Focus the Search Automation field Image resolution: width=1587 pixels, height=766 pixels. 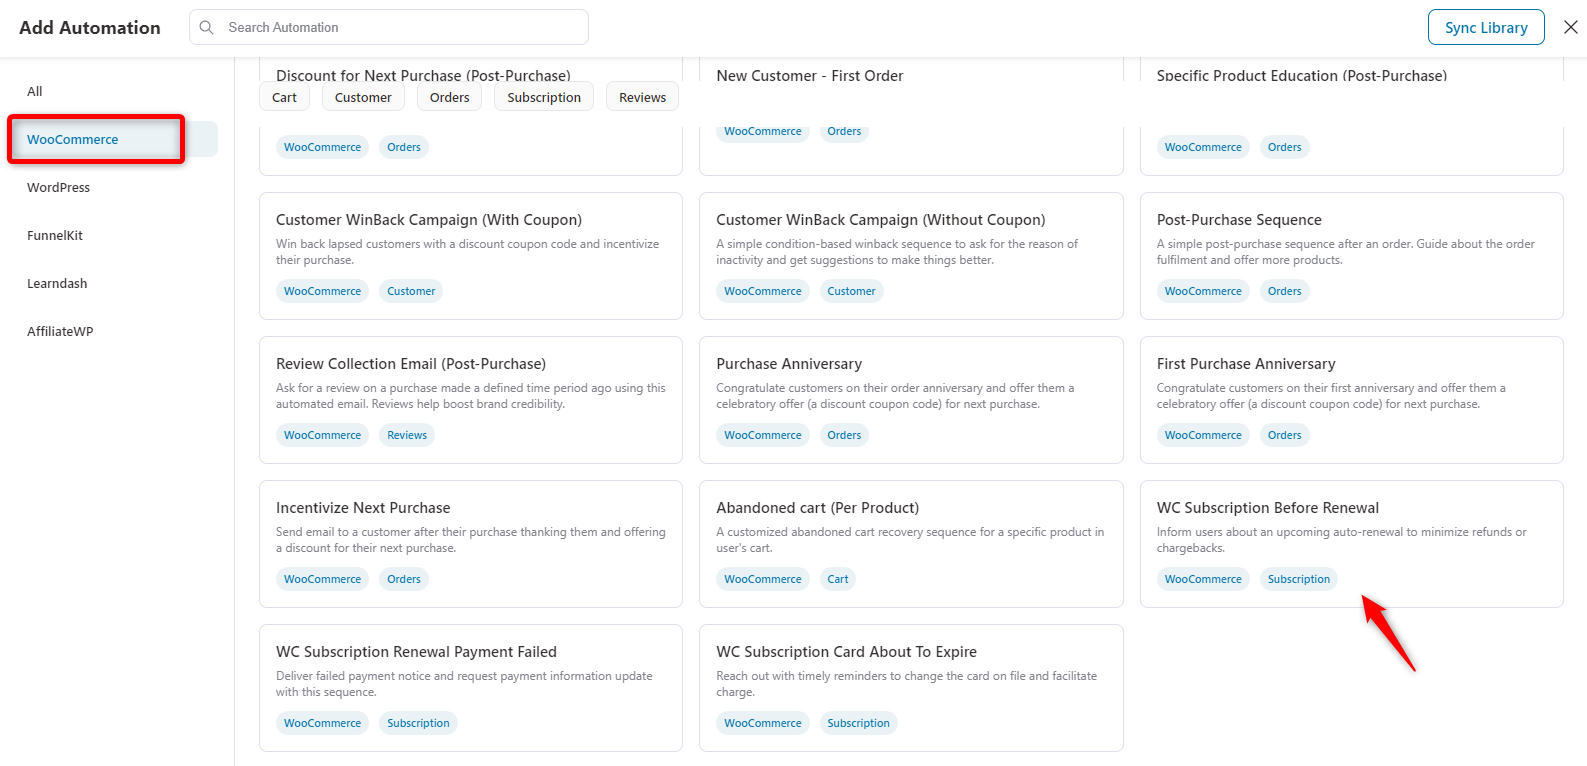click(389, 27)
